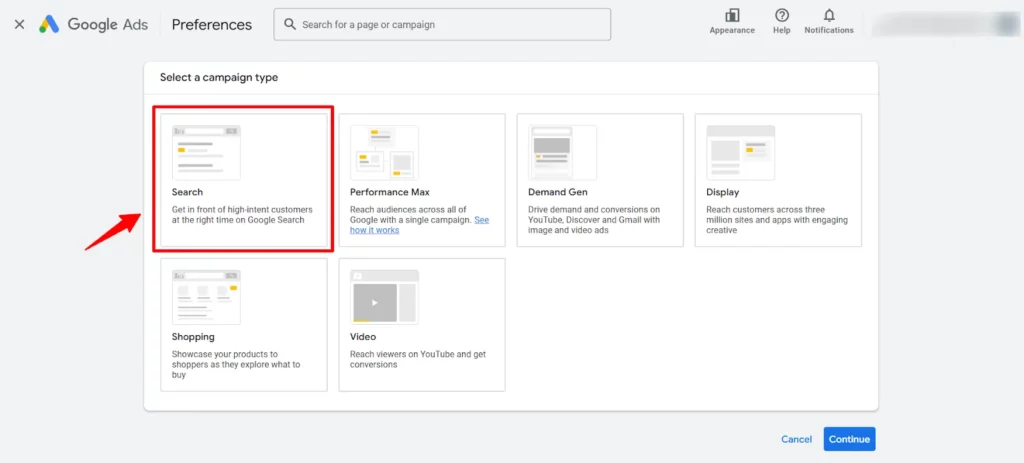Choose the Performance Max title

(390, 193)
